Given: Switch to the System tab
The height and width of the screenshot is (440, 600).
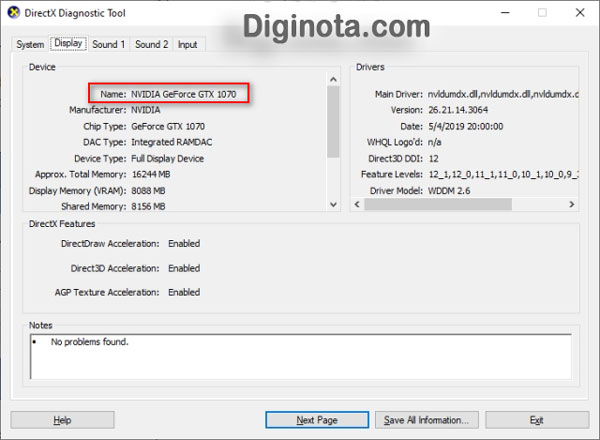Looking at the screenshot, I should tap(30, 44).
